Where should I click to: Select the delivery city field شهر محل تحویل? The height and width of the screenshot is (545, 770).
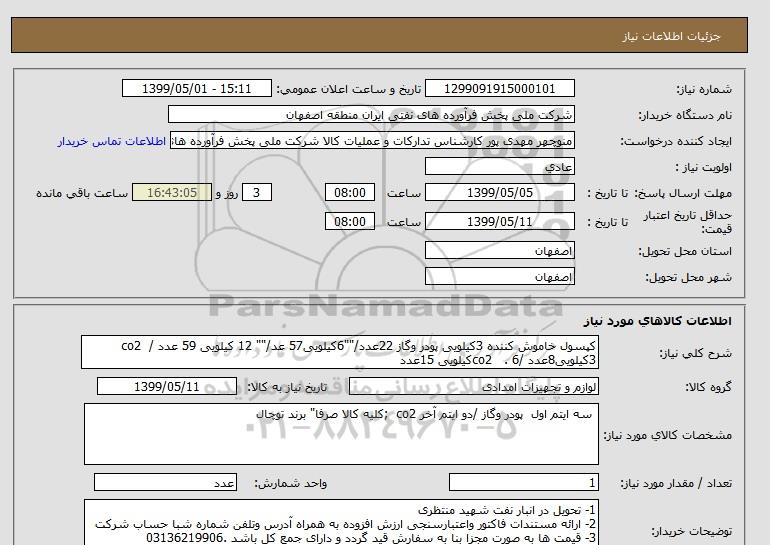(x=499, y=276)
